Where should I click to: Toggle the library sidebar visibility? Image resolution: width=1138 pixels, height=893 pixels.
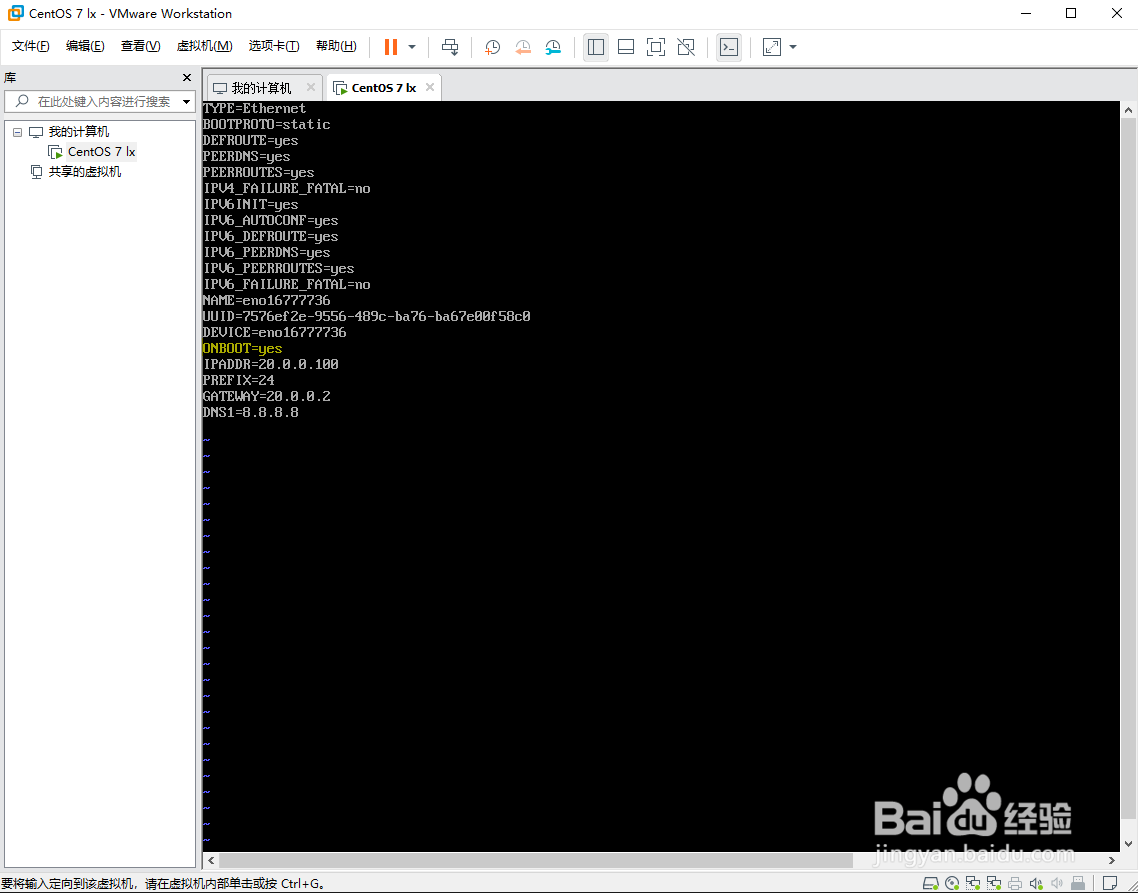595,47
